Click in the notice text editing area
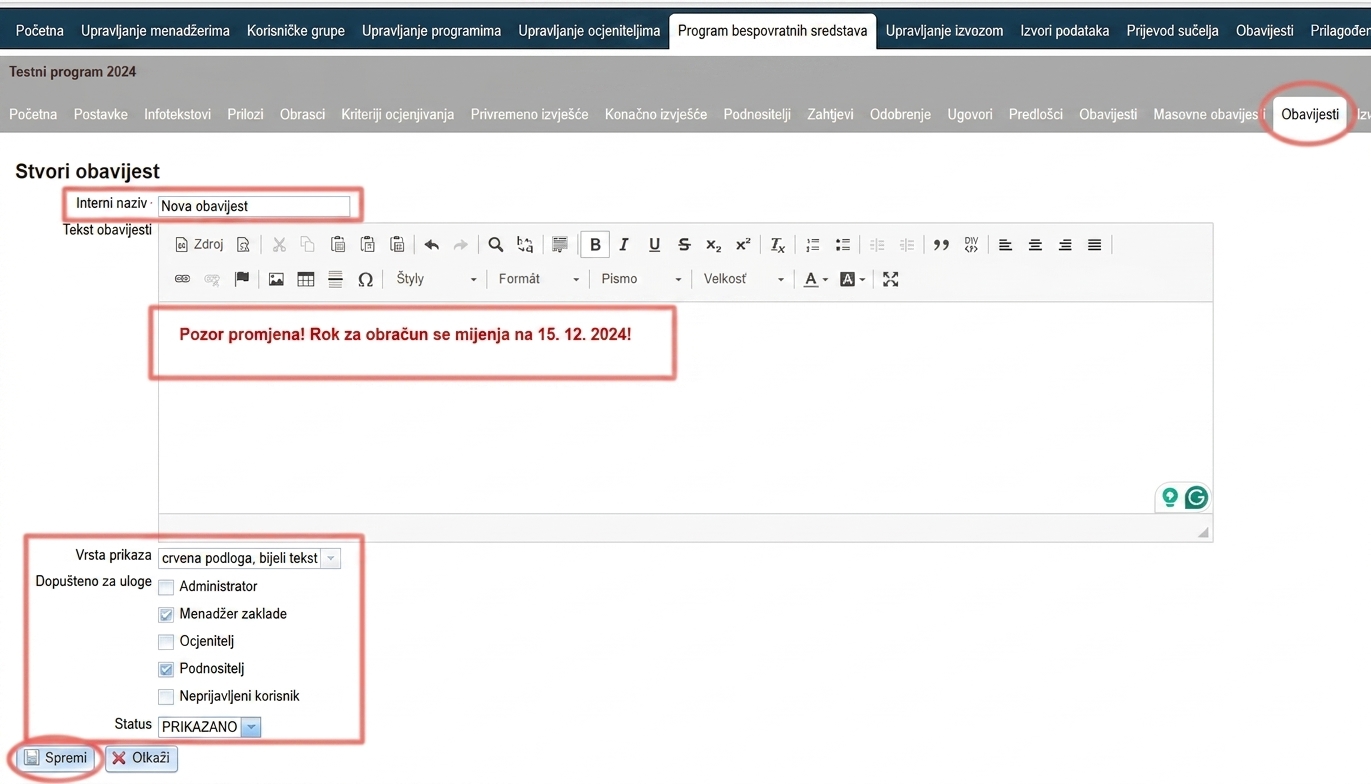1371x784 pixels. point(685,408)
